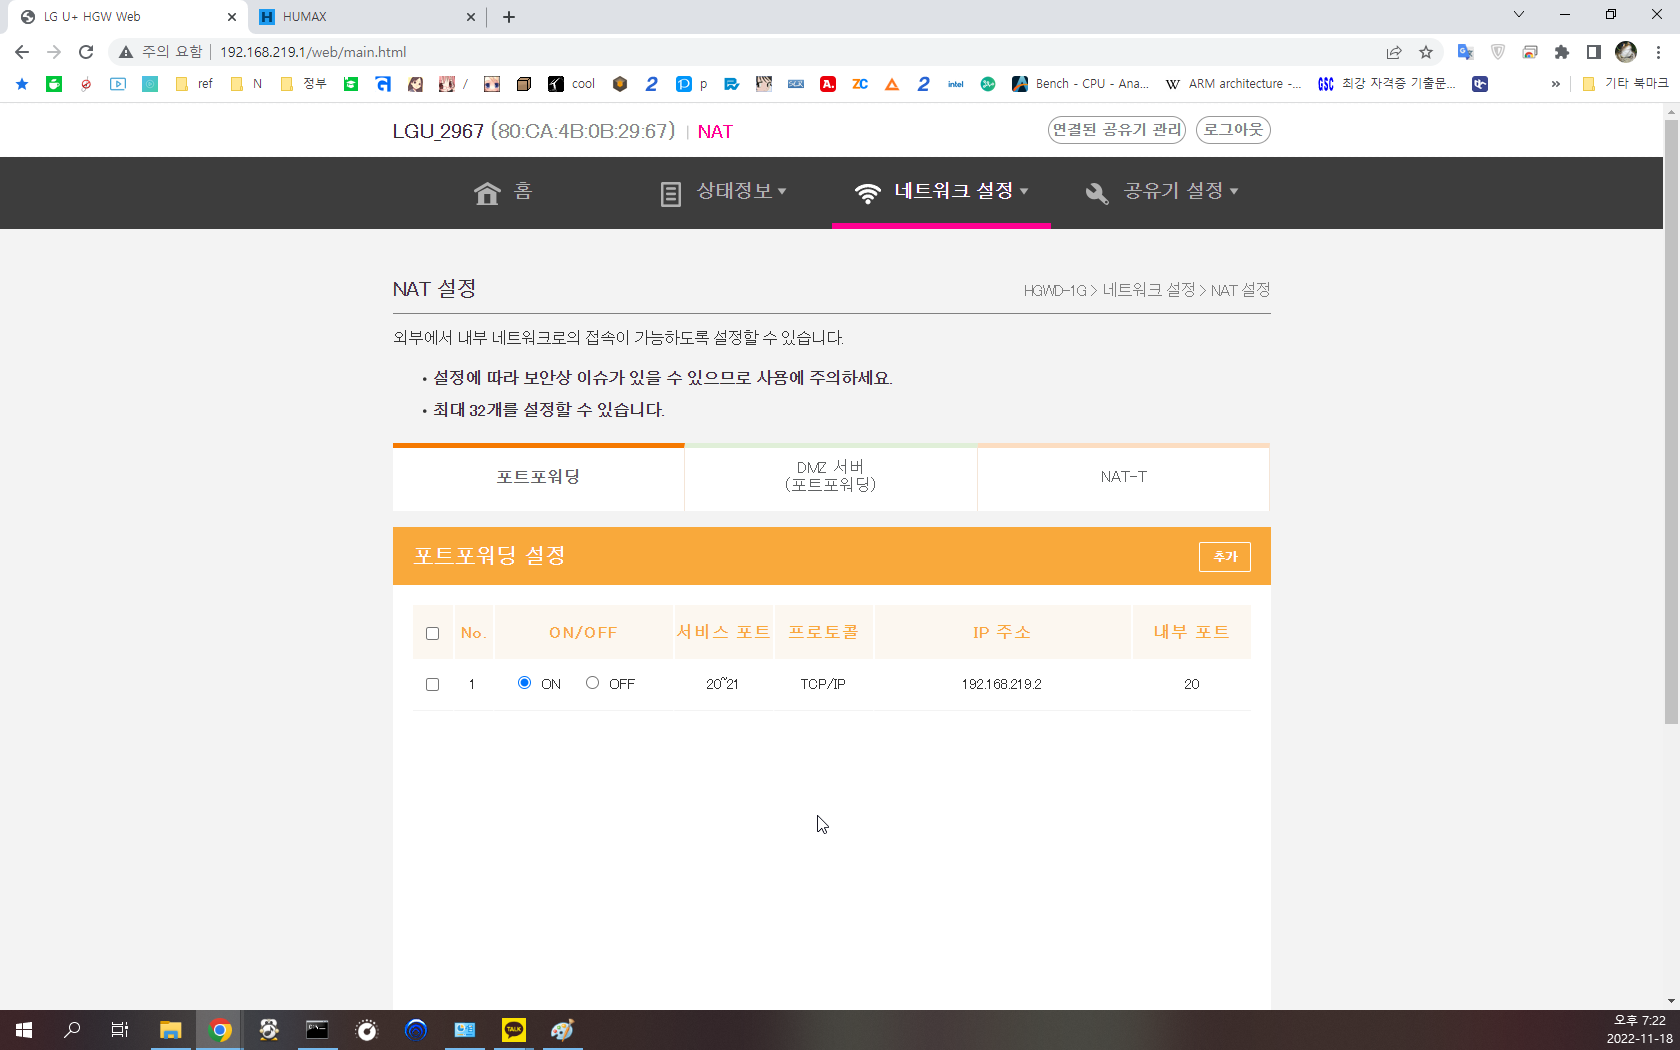
Task: Select the ON radio for rule 1
Action: pos(524,683)
